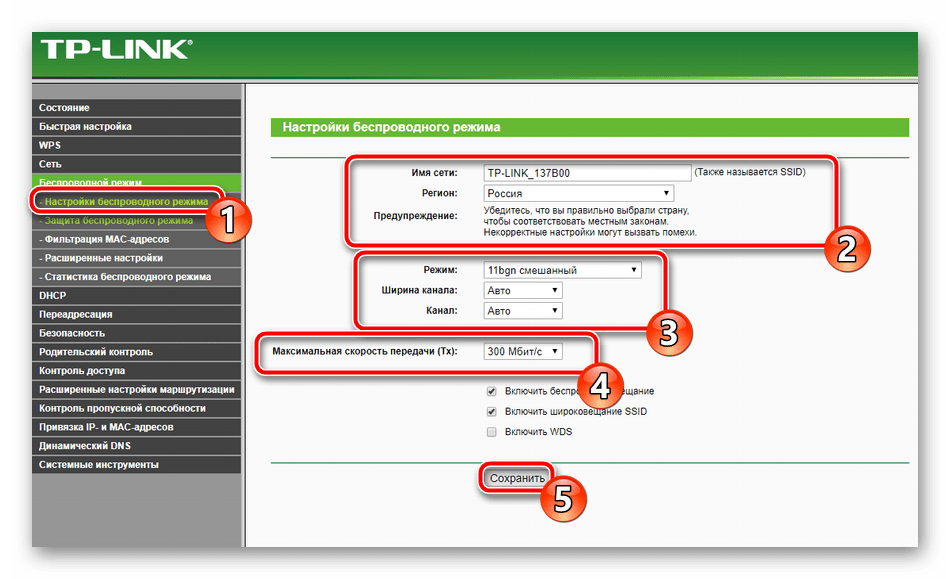Go to Системные инструменты in the sidebar

point(136,465)
